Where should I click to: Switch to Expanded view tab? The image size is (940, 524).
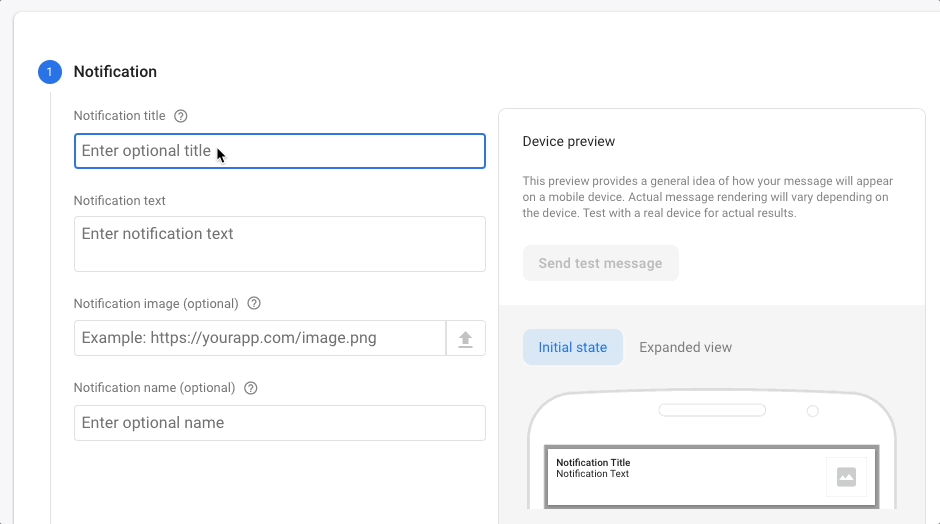point(685,347)
